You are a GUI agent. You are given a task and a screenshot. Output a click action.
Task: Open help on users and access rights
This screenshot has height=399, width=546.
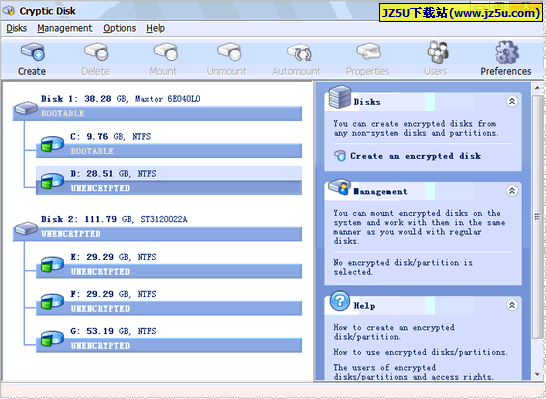pyautogui.click(x=413, y=372)
